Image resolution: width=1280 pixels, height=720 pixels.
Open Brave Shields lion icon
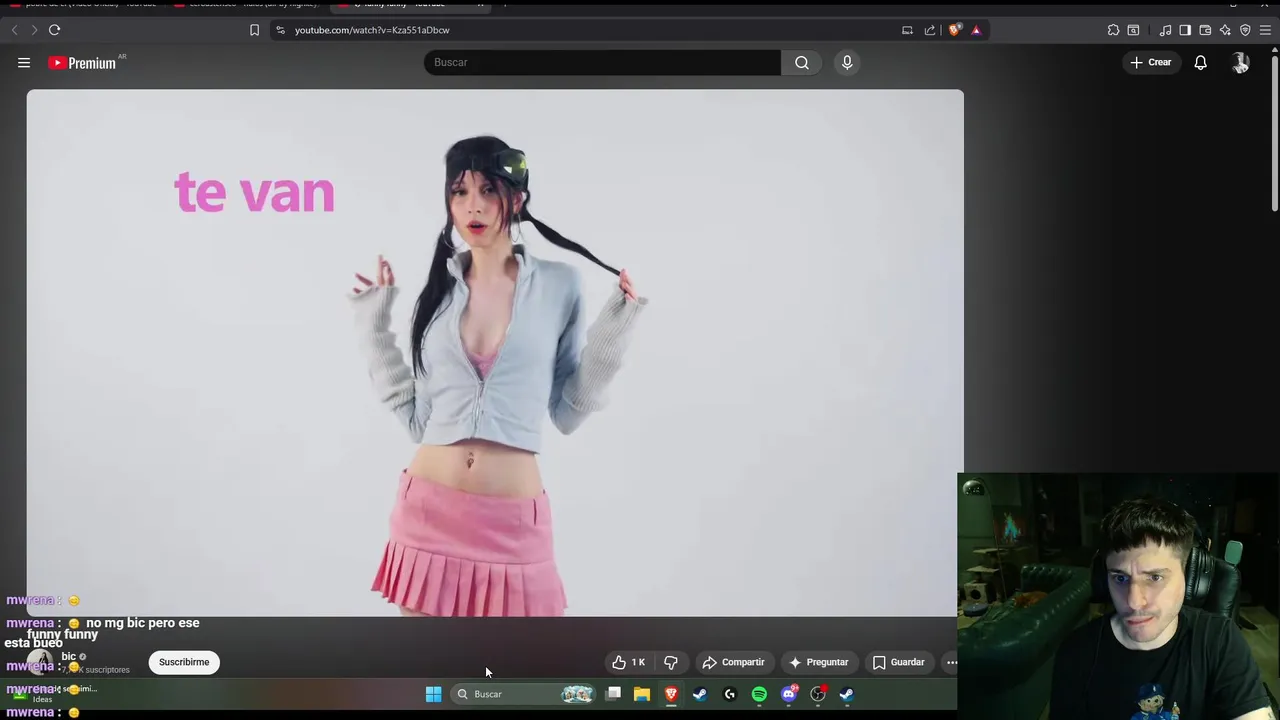[954, 30]
